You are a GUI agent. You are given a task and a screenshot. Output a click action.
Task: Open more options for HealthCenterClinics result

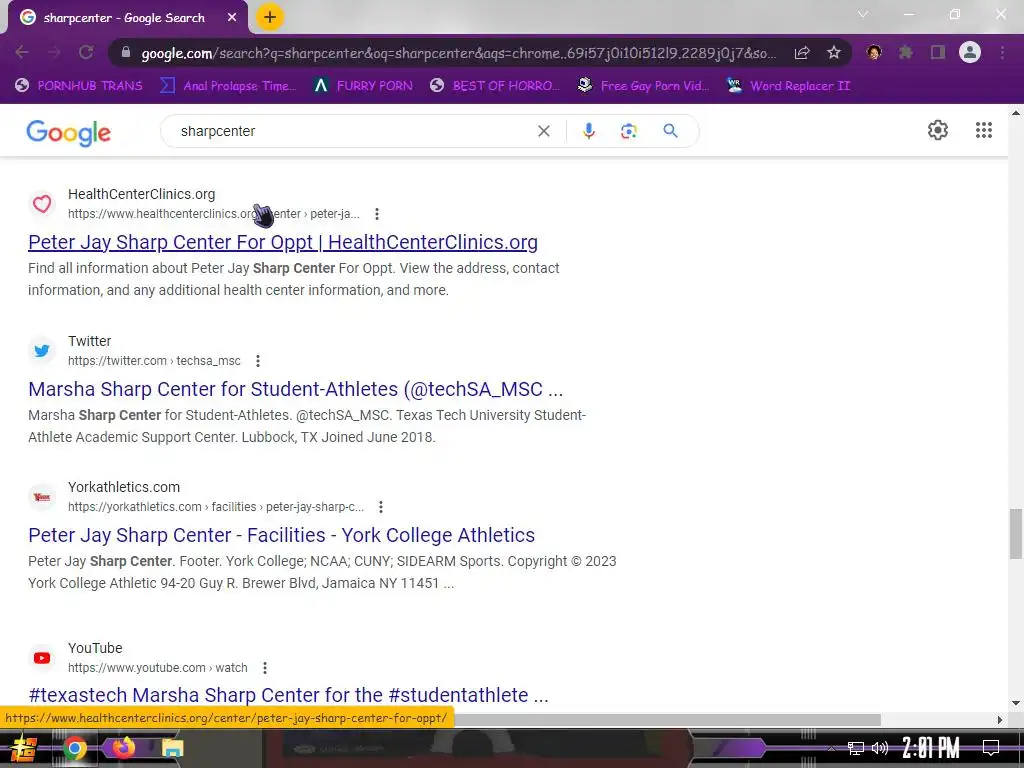[x=377, y=214]
